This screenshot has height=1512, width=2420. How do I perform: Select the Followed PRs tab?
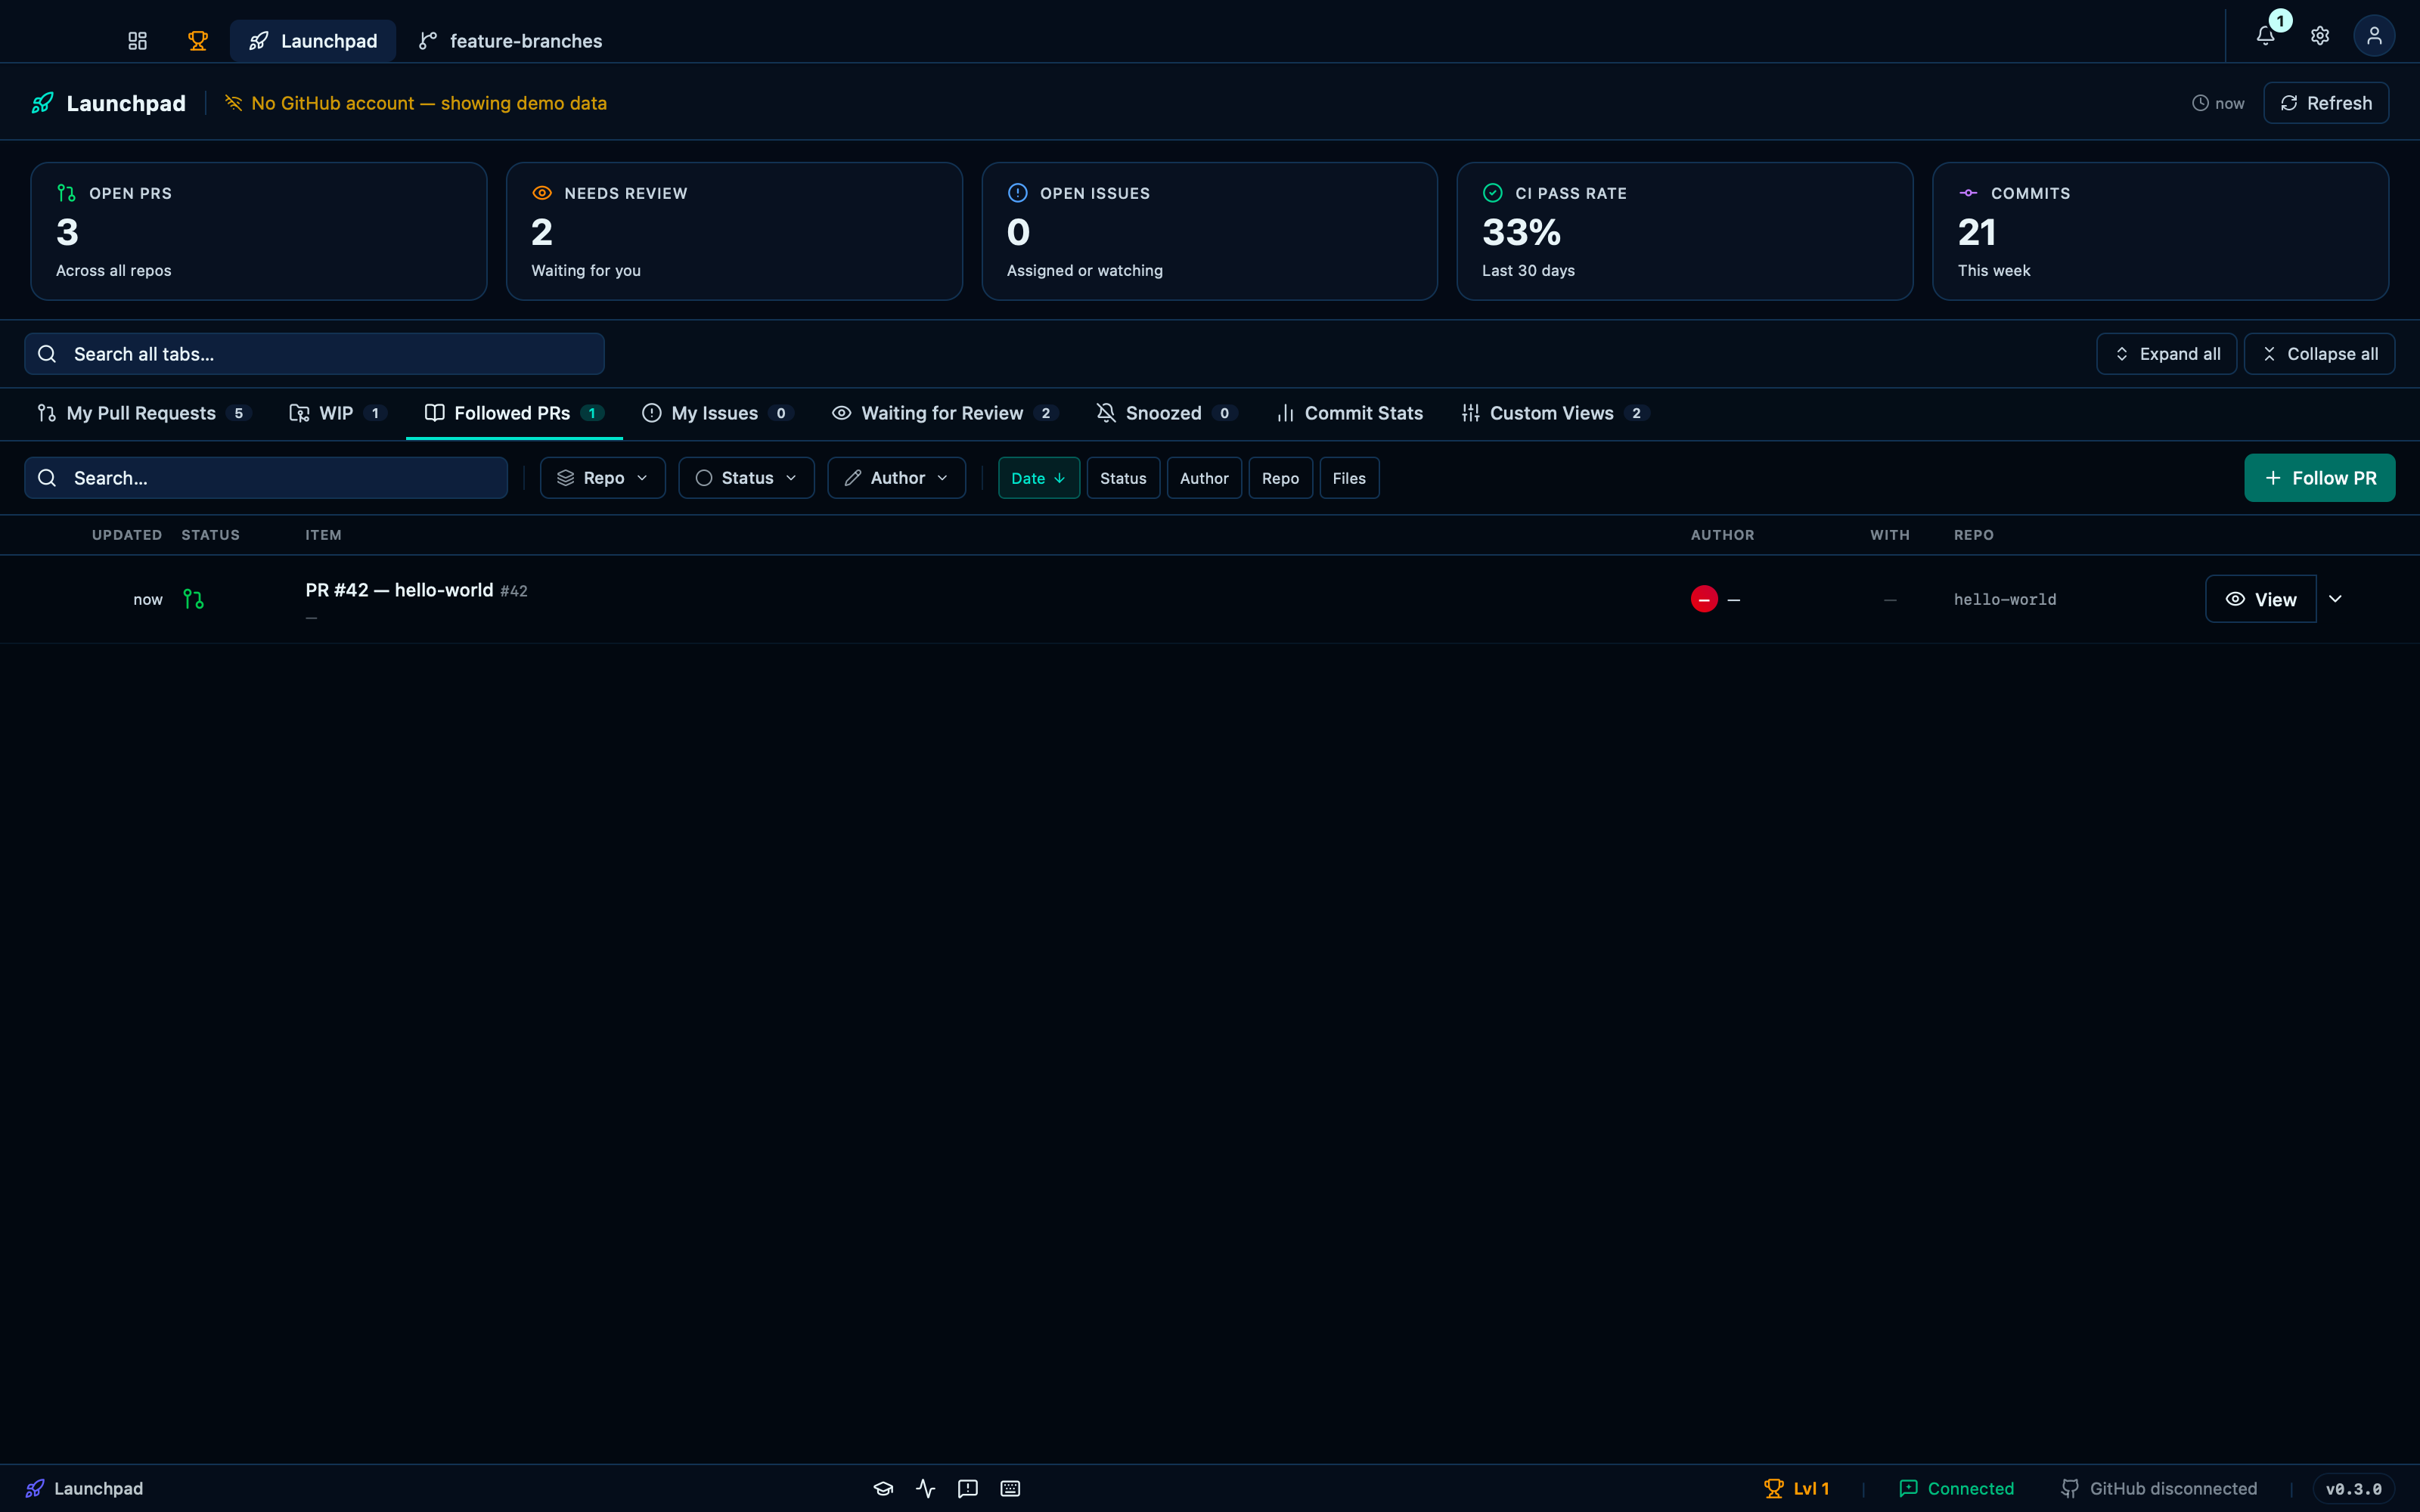(x=514, y=413)
